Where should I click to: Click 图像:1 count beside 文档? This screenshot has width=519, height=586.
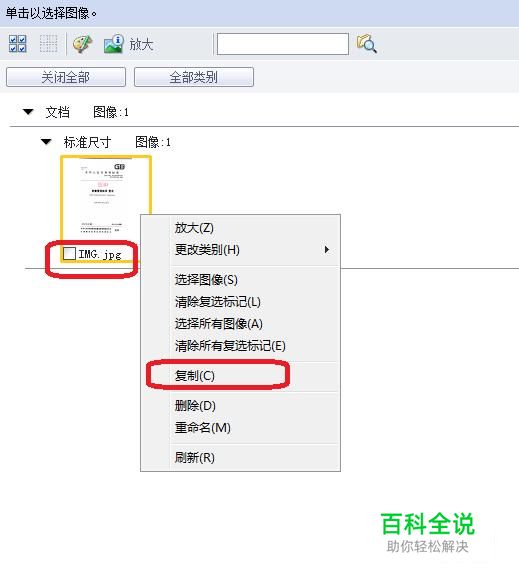tap(111, 112)
